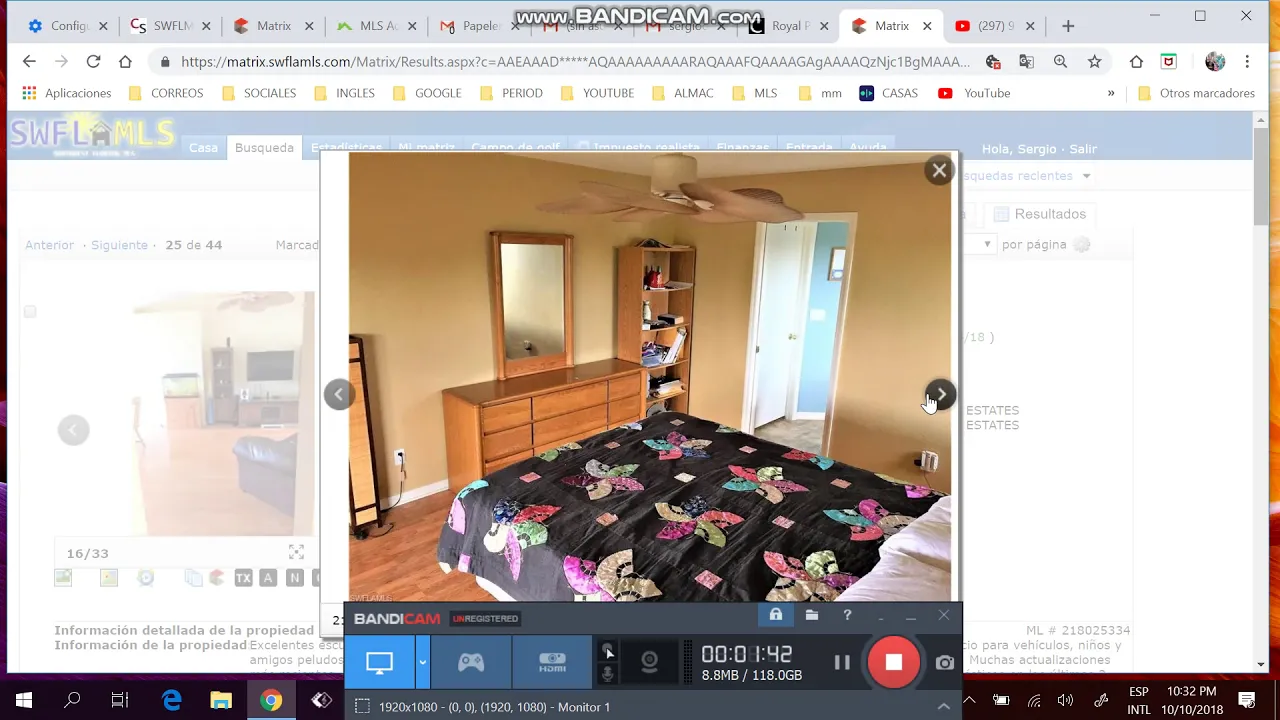The image size is (1280, 720).
Task: Open CORREOS bookmark folder
Action: coord(166,93)
